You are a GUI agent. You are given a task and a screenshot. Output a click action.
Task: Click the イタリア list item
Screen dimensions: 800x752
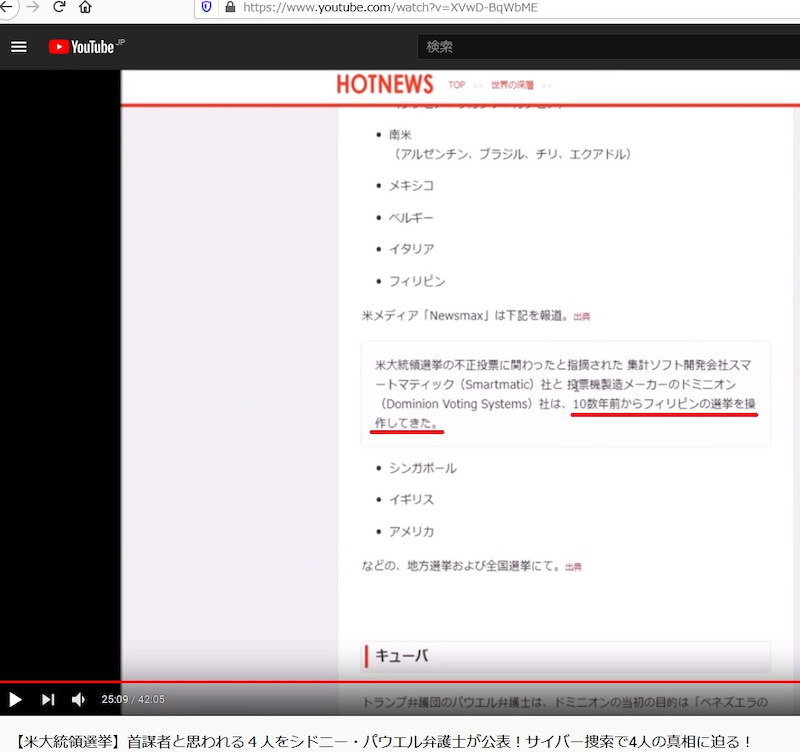click(x=411, y=249)
